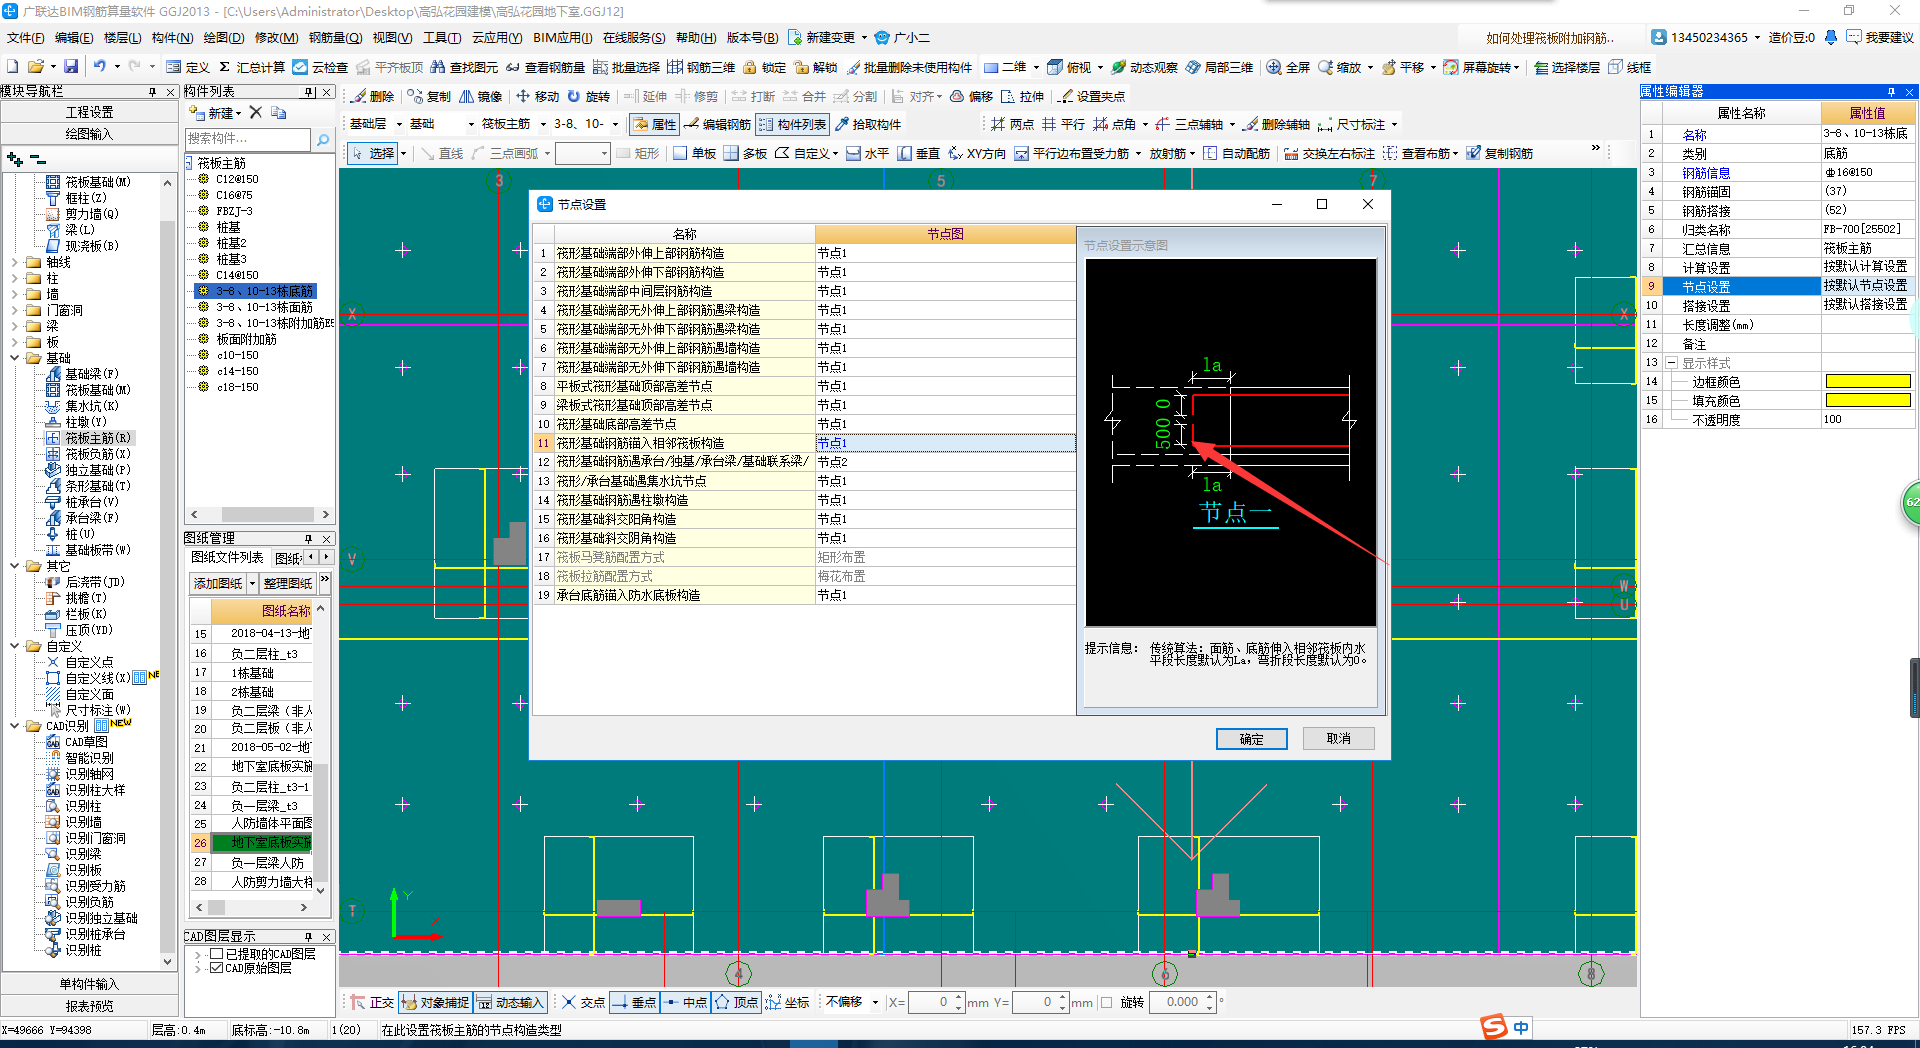Switch to 图纸文件列表 tab
The height and width of the screenshot is (1048, 1920).
227,557
